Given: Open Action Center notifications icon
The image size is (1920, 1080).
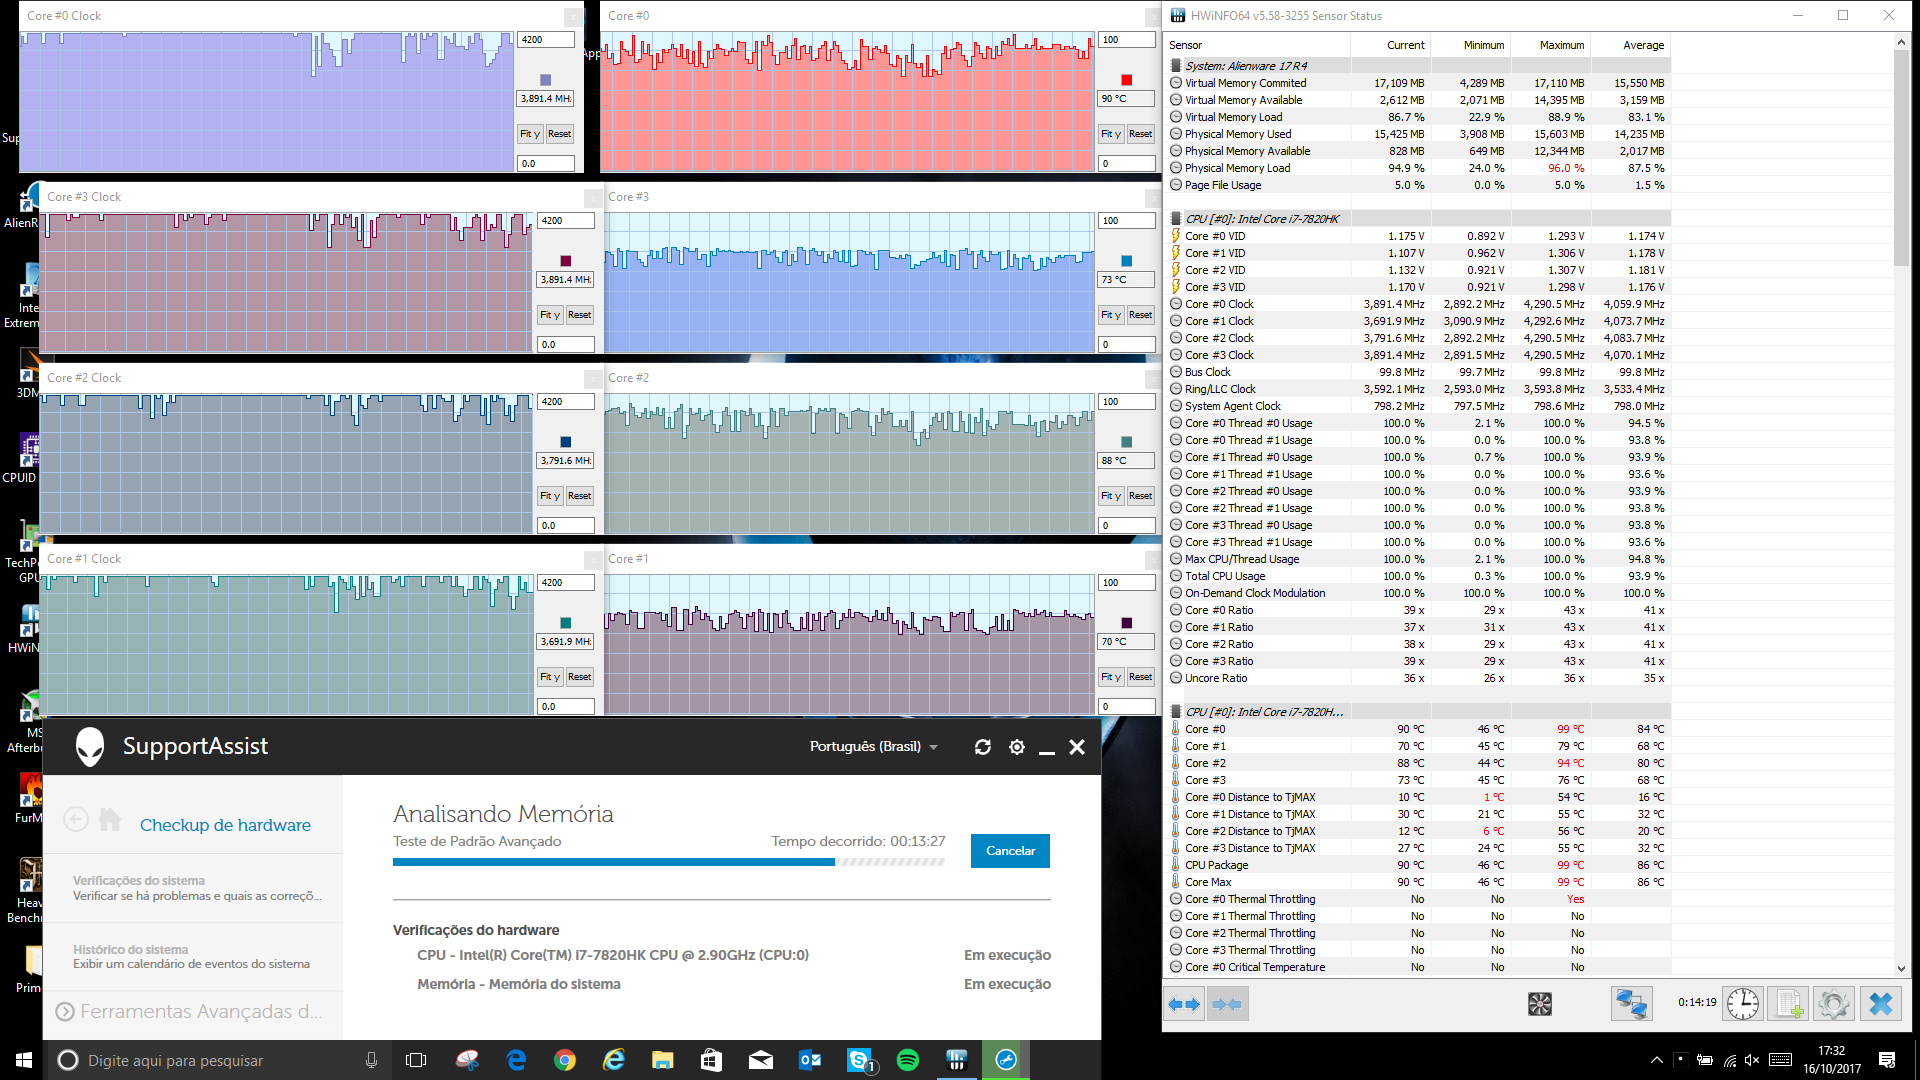Looking at the screenshot, I should [x=1887, y=1060].
